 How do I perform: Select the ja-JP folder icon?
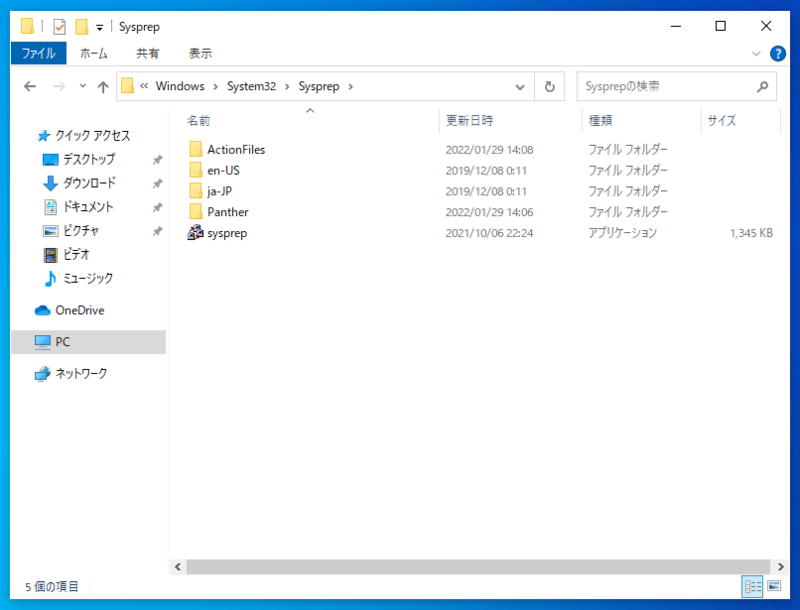pos(195,191)
